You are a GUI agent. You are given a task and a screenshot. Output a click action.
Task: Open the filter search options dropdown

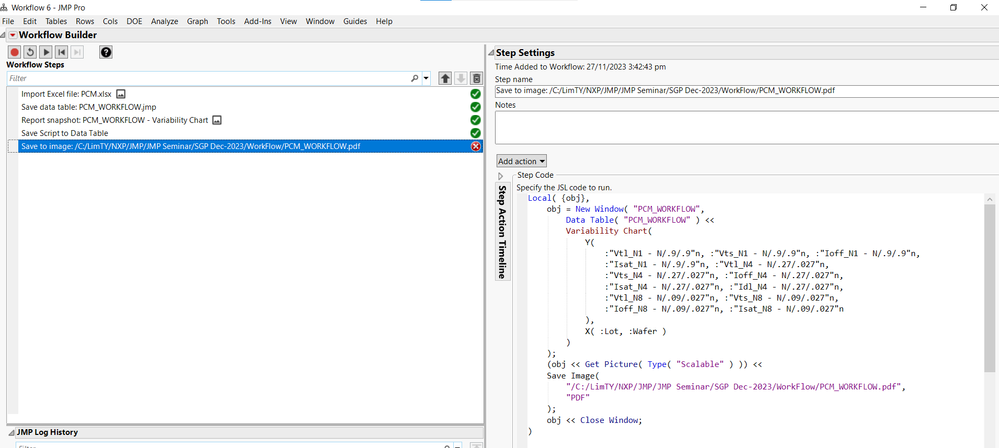point(426,78)
